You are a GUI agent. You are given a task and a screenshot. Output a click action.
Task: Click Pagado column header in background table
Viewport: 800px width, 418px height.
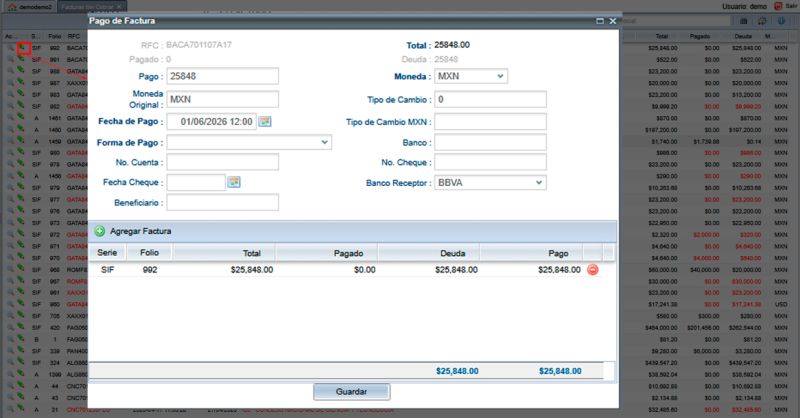tap(699, 36)
